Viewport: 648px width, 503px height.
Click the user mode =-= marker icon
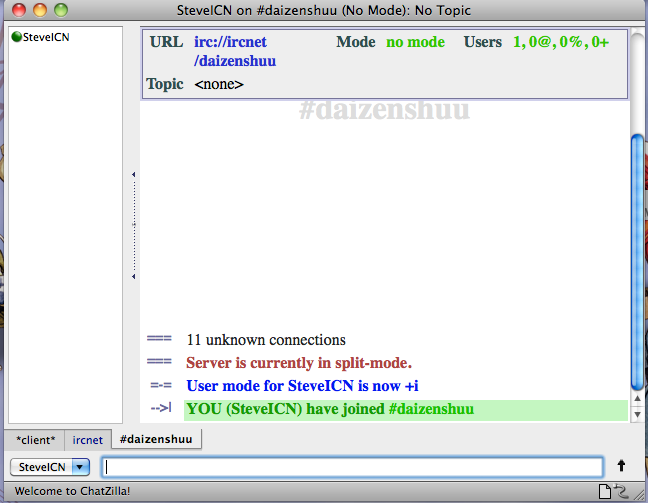click(160, 386)
